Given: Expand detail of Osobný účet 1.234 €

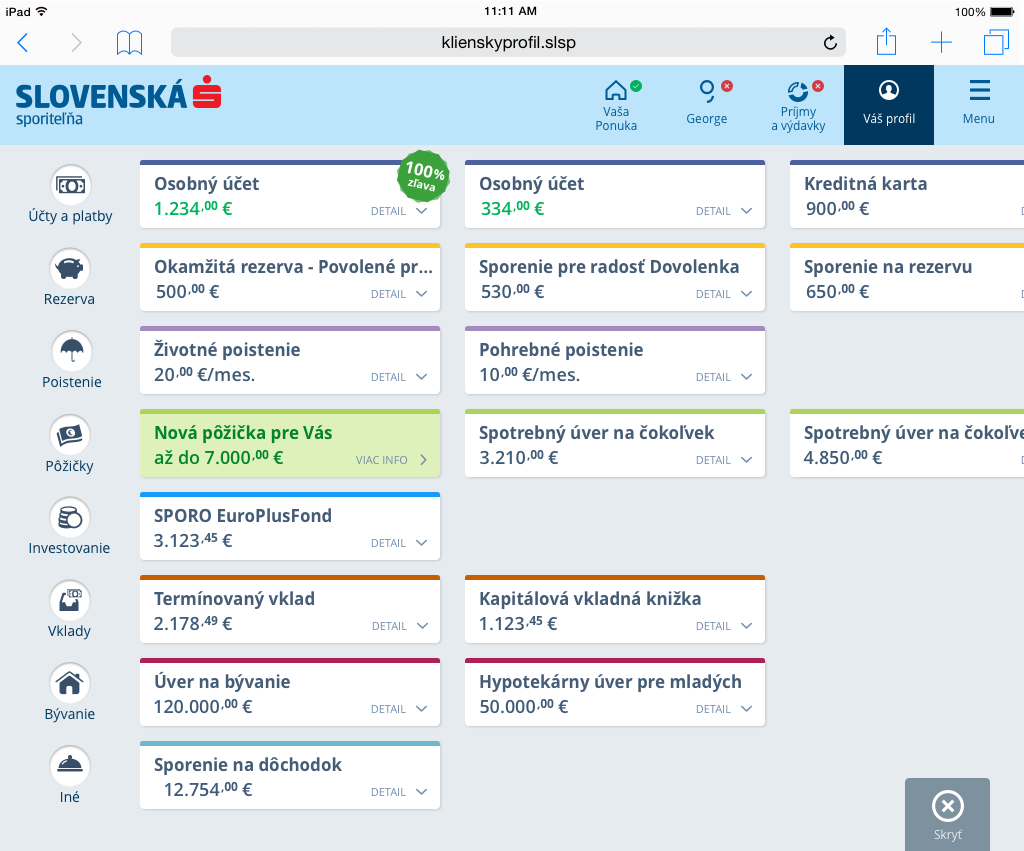Looking at the screenshot, I should pyautogui.click(x=399, y=211).
